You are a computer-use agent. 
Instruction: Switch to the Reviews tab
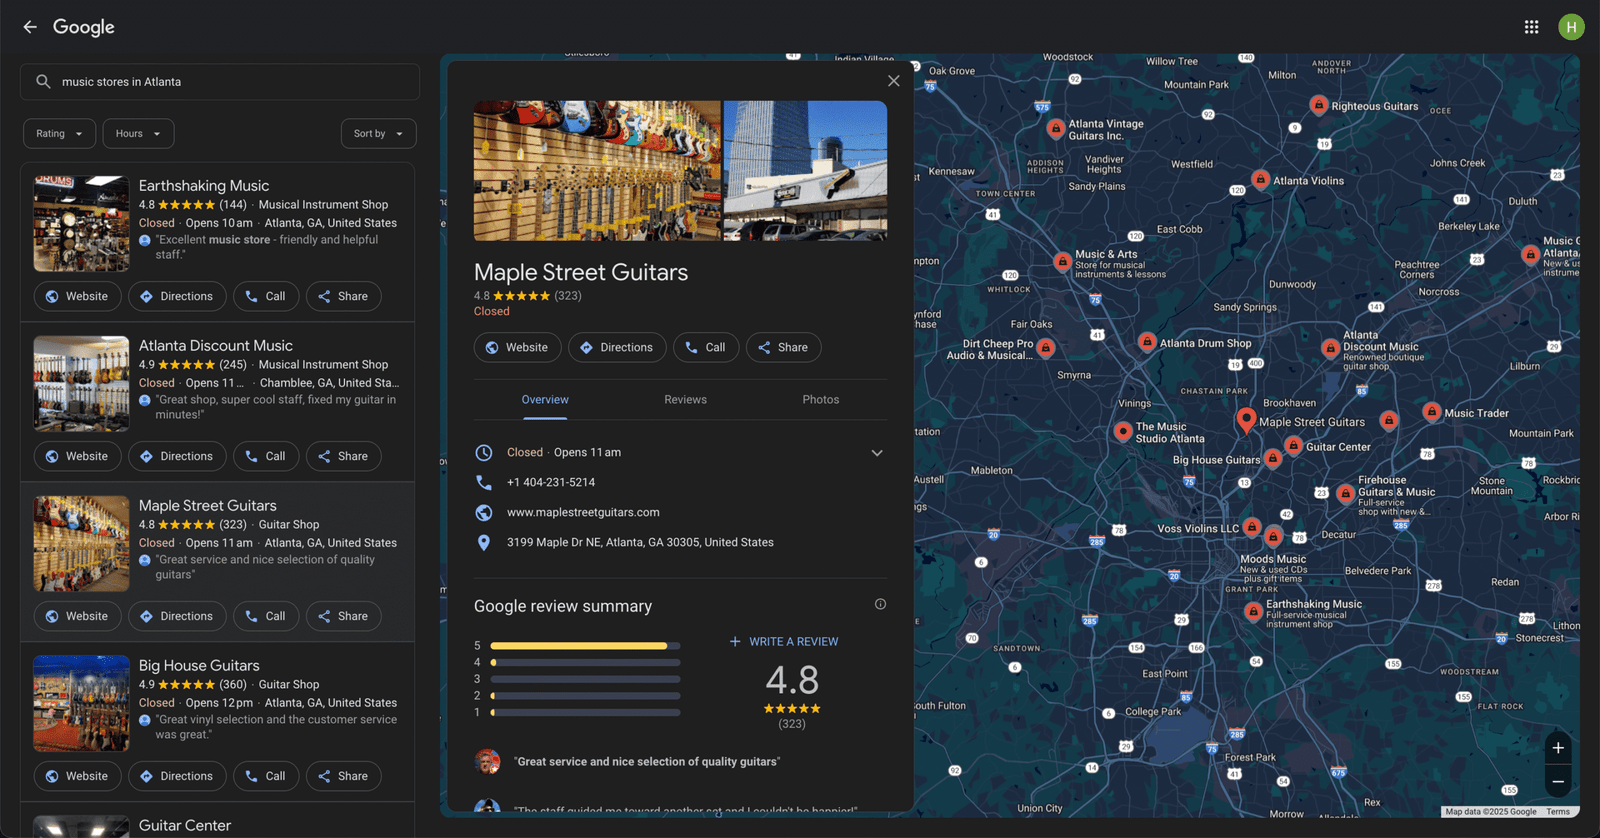pos(685,400)
